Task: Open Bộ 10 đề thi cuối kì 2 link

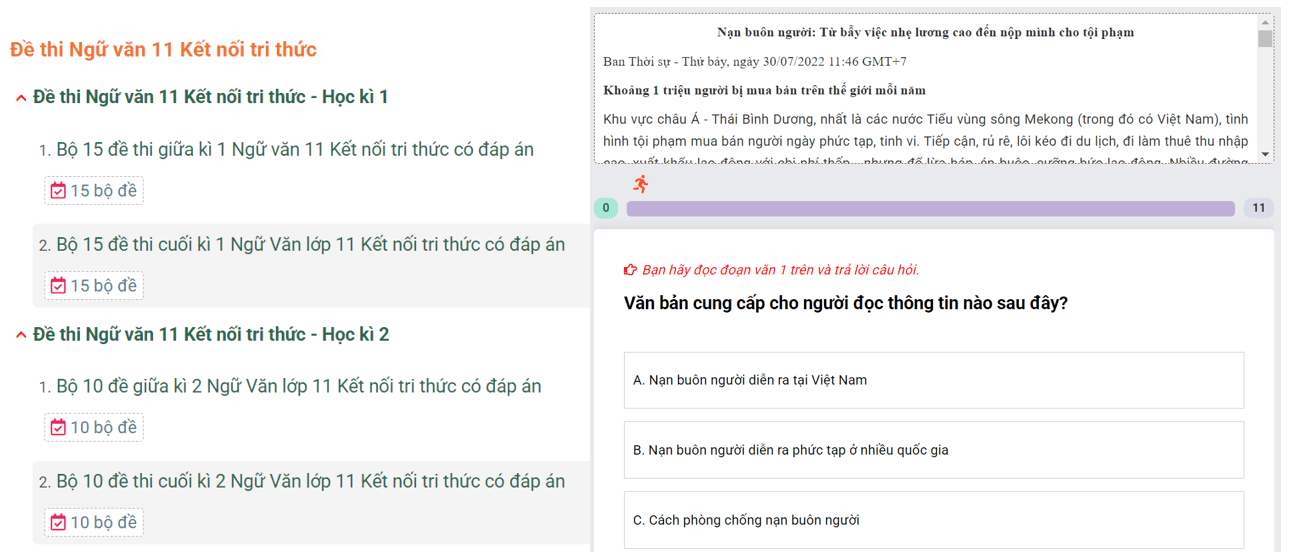Action: pos(310,482)
